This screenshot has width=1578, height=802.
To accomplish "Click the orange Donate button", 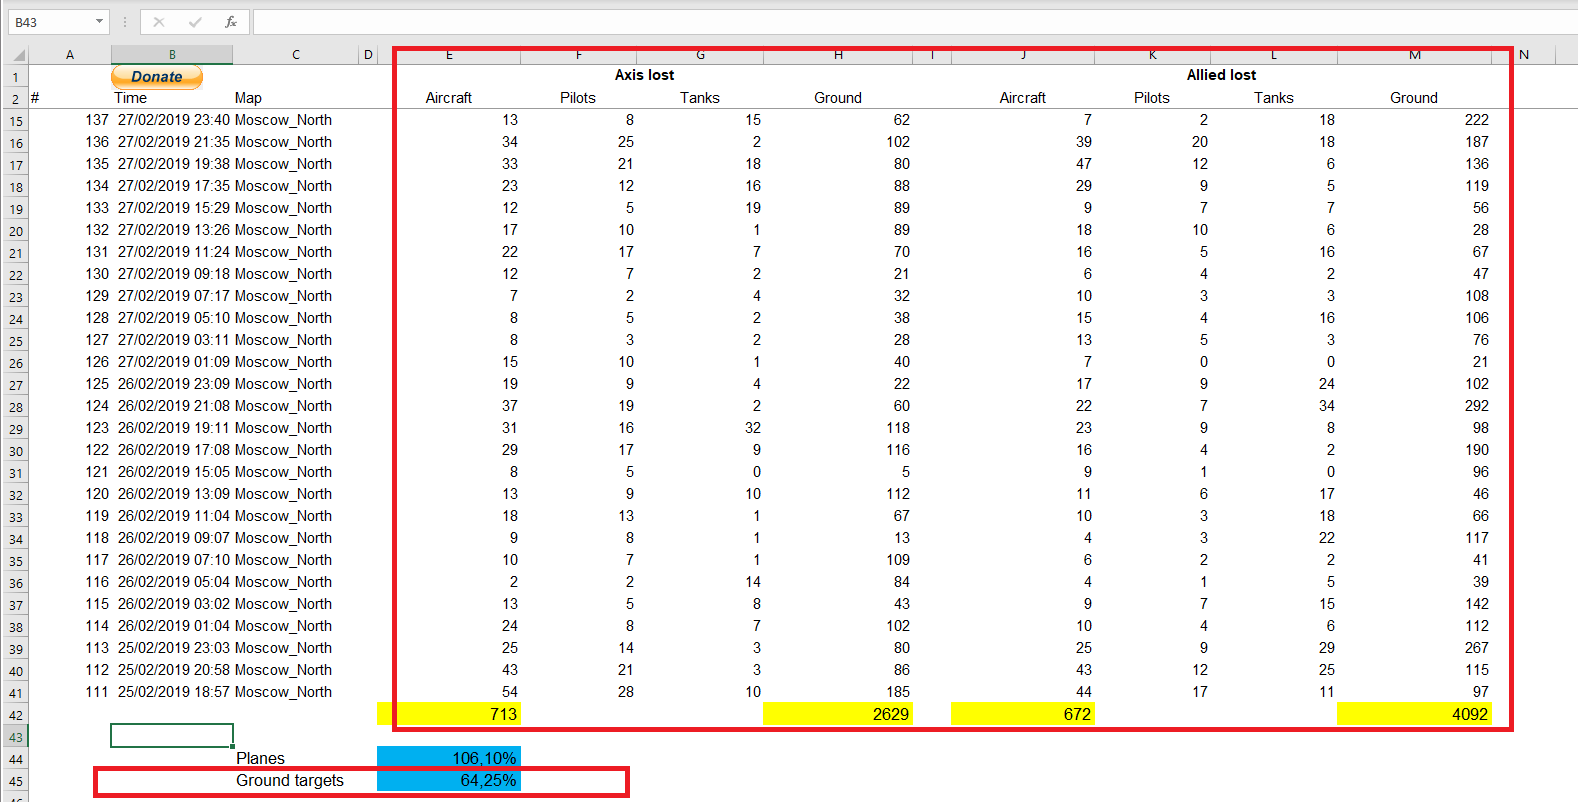I will (x=157, y=76).
